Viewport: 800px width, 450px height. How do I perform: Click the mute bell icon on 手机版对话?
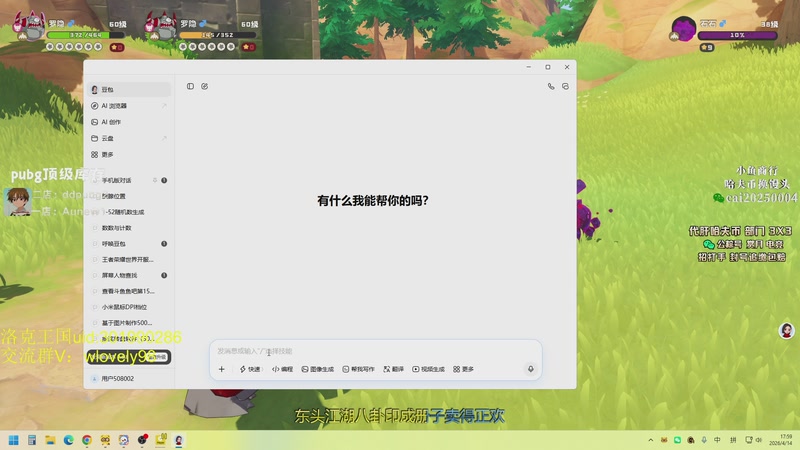point(155,180)
